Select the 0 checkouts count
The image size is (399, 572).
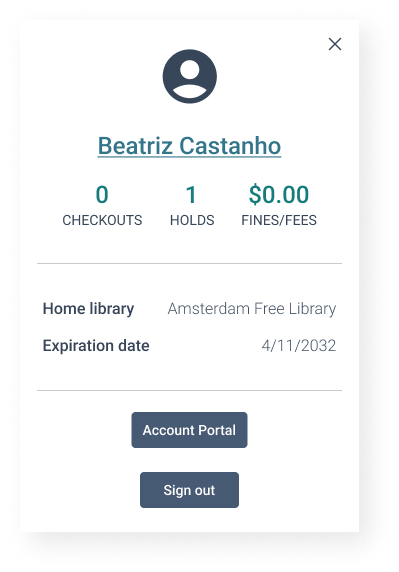102,194
